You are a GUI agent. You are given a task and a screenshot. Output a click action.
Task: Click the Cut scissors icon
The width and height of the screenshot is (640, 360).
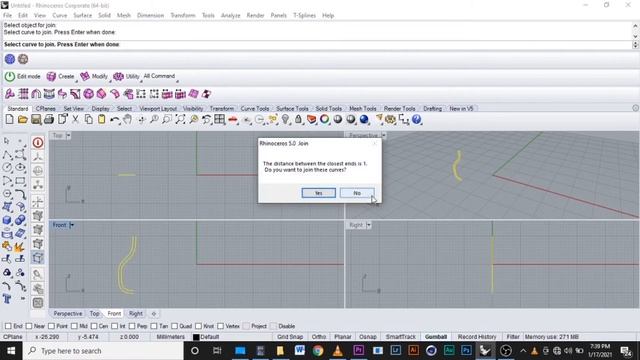click(76, 120)
